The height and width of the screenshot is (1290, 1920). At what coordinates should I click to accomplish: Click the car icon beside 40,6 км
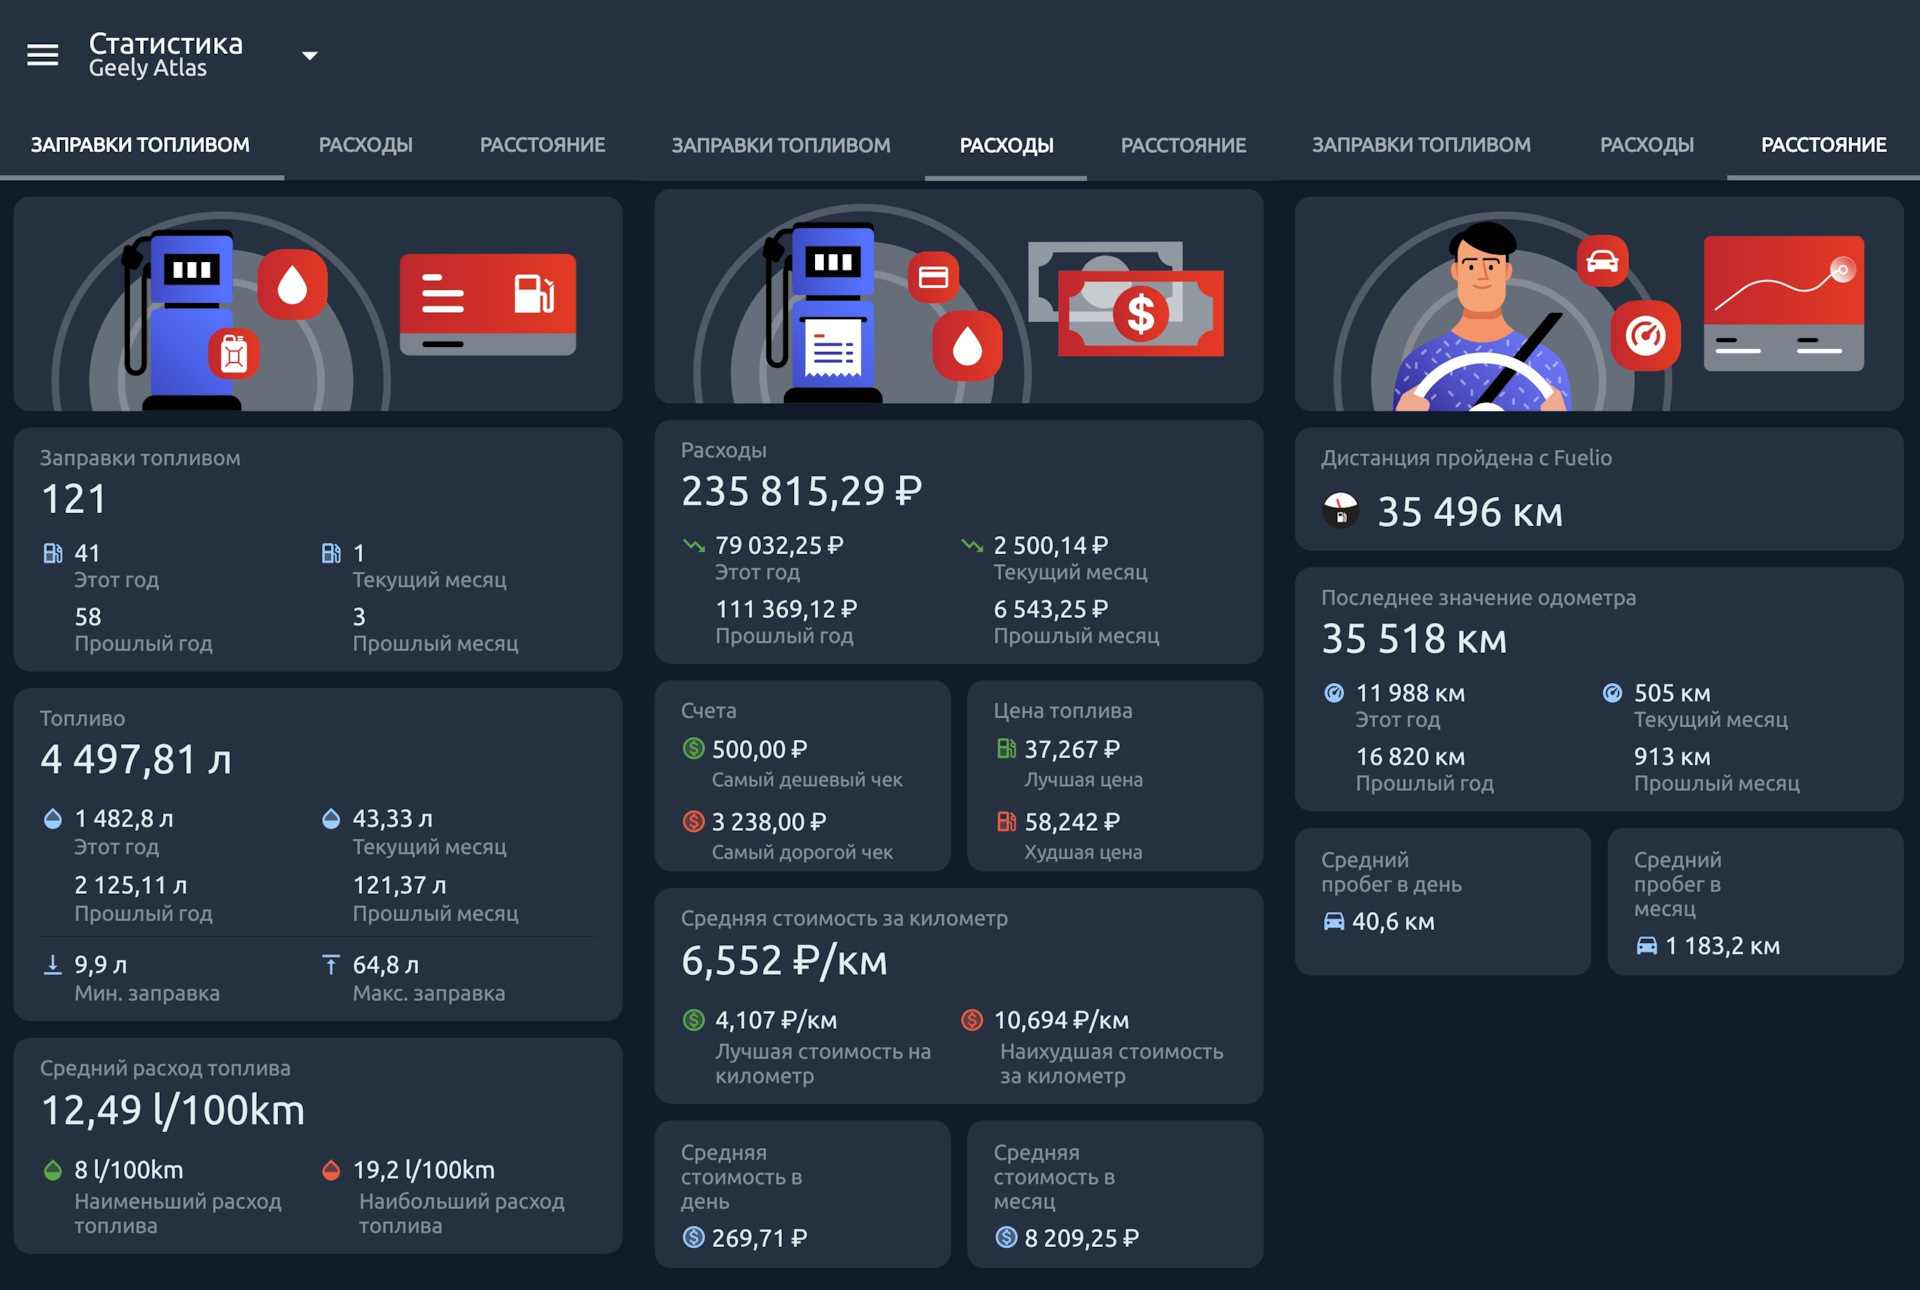(x=1334, y=922)
